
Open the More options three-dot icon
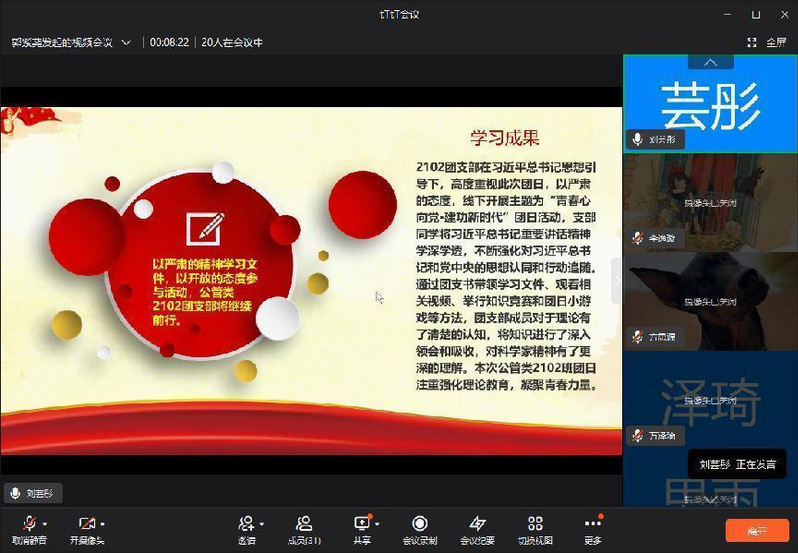(x=593, y=523)
